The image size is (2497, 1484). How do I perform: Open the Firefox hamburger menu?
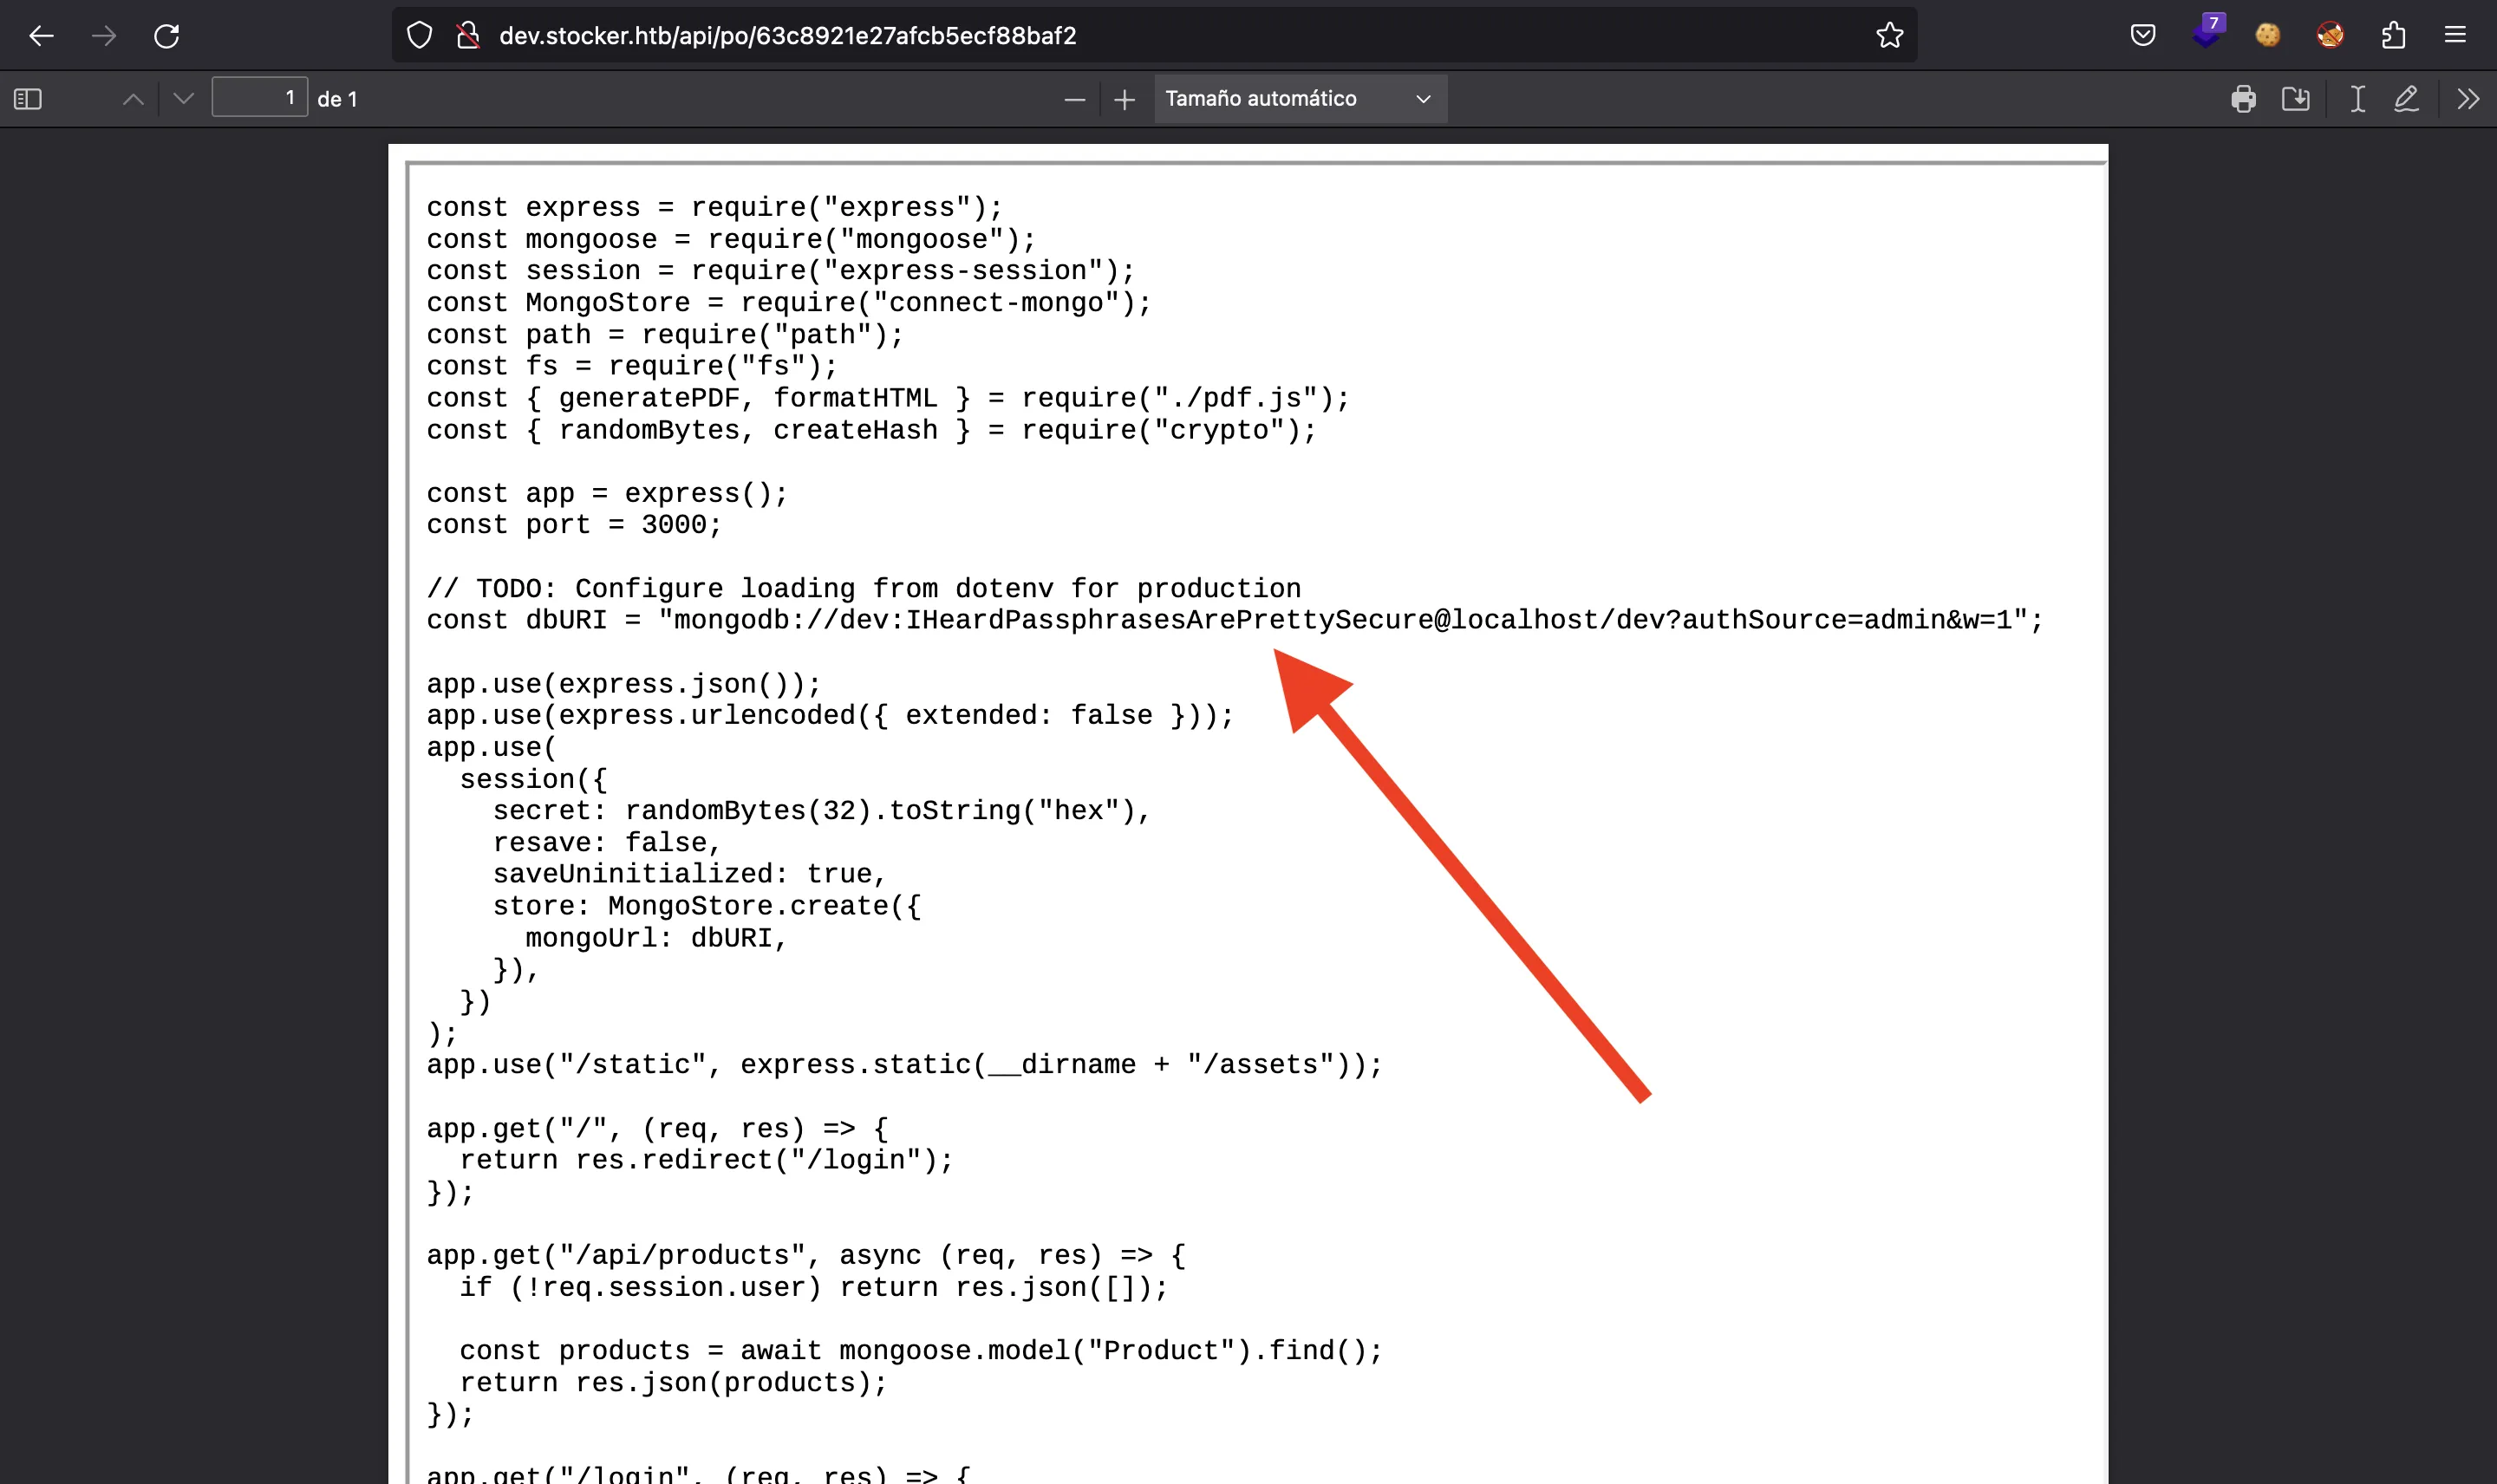coord(2455,36)
